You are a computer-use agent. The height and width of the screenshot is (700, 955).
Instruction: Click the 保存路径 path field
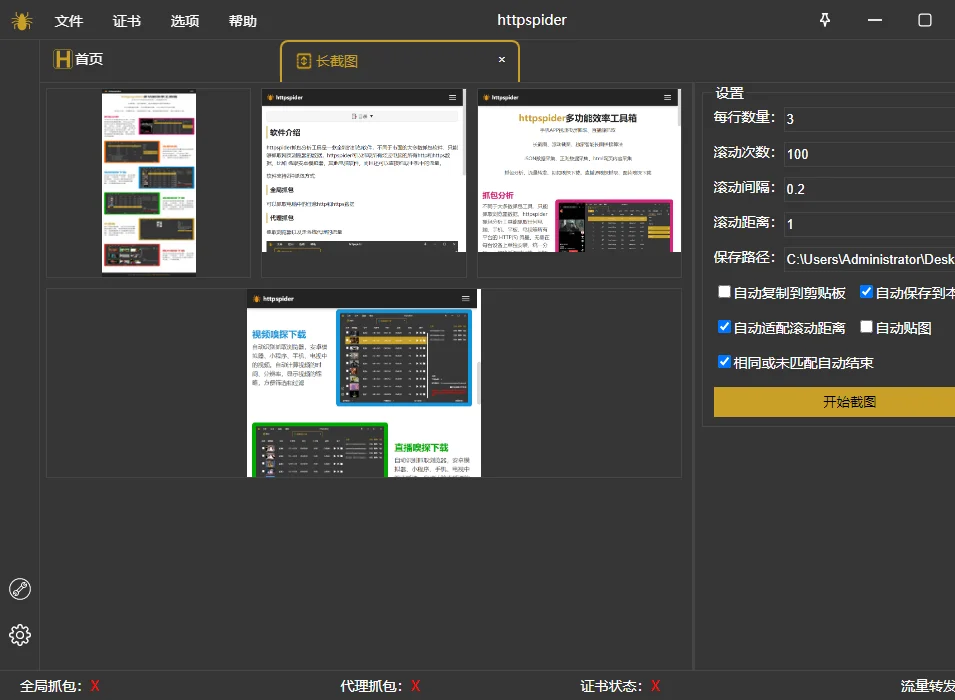869,259
